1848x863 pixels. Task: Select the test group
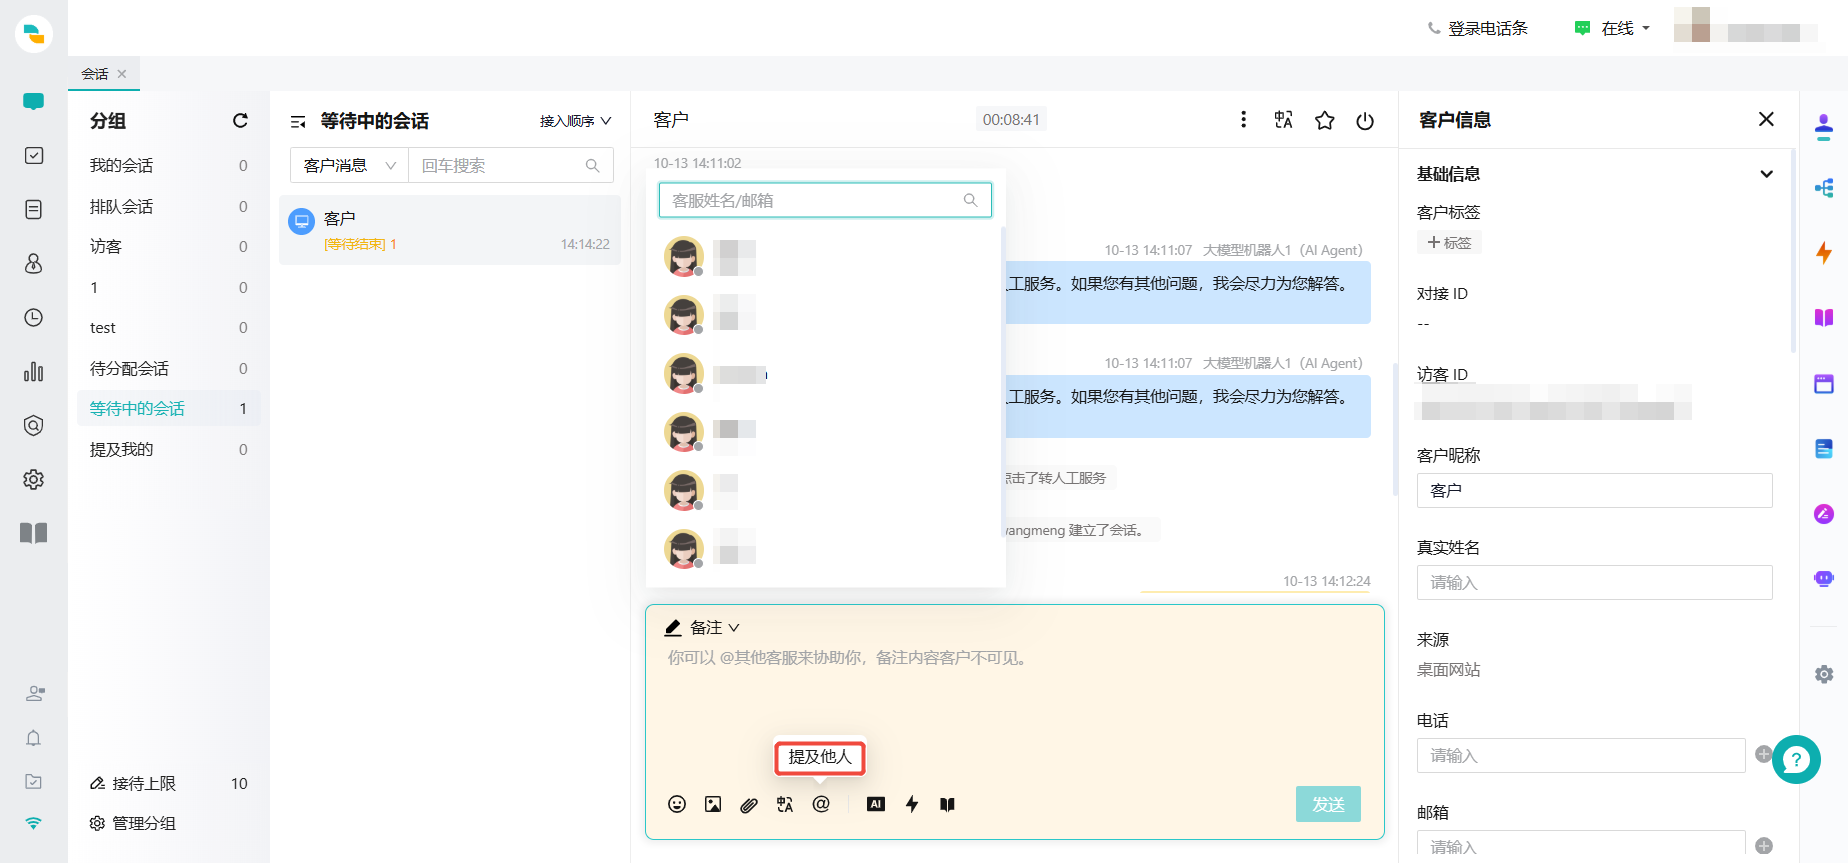[168, 327]
